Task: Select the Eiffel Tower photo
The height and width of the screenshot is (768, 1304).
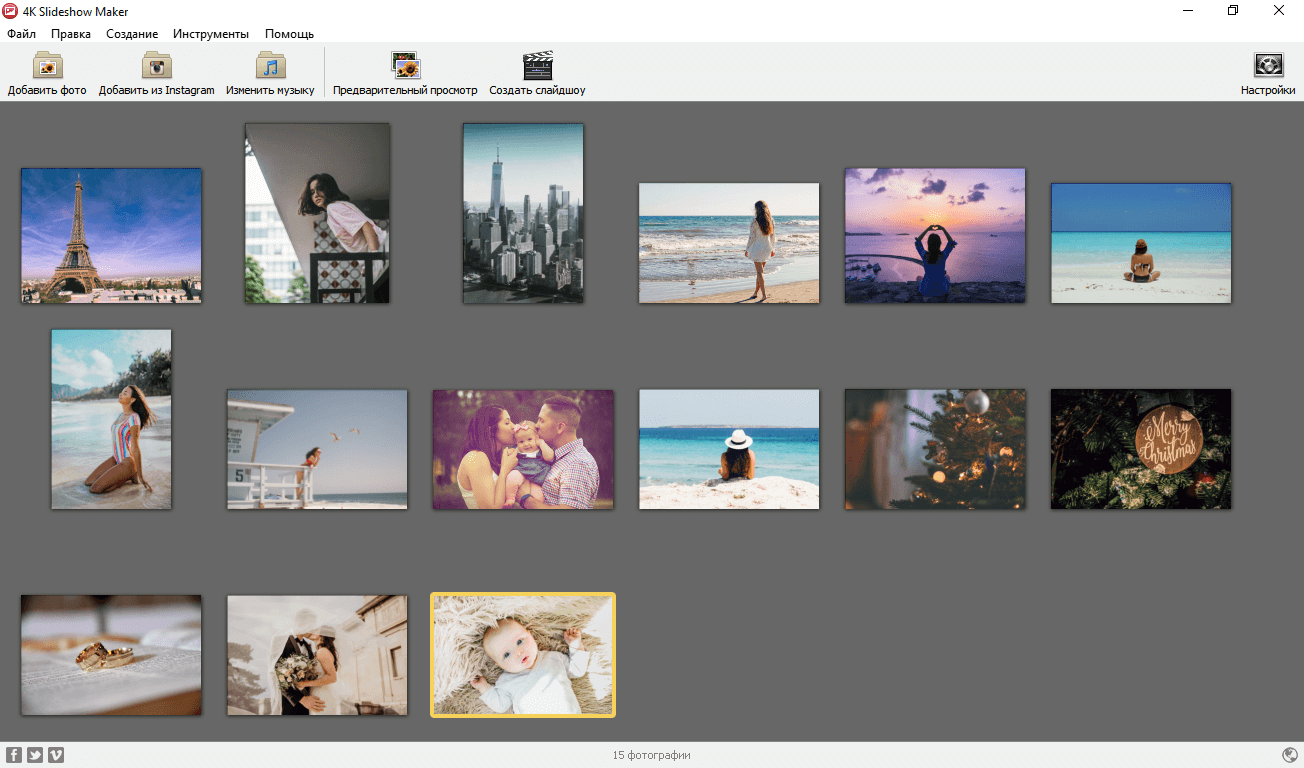Action: (x=111, y=235)
